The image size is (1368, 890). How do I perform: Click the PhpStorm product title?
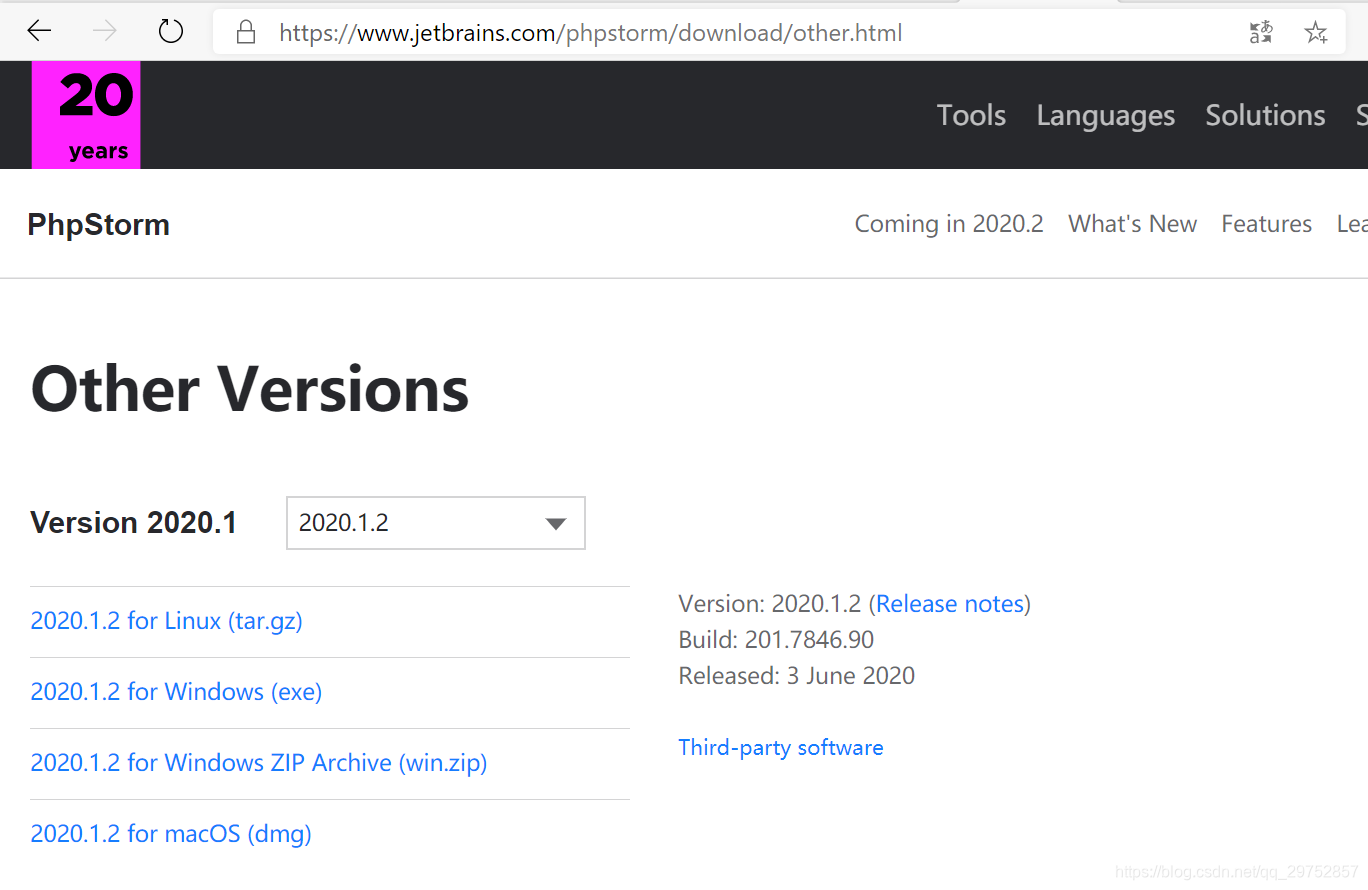[x=99, y=225]
